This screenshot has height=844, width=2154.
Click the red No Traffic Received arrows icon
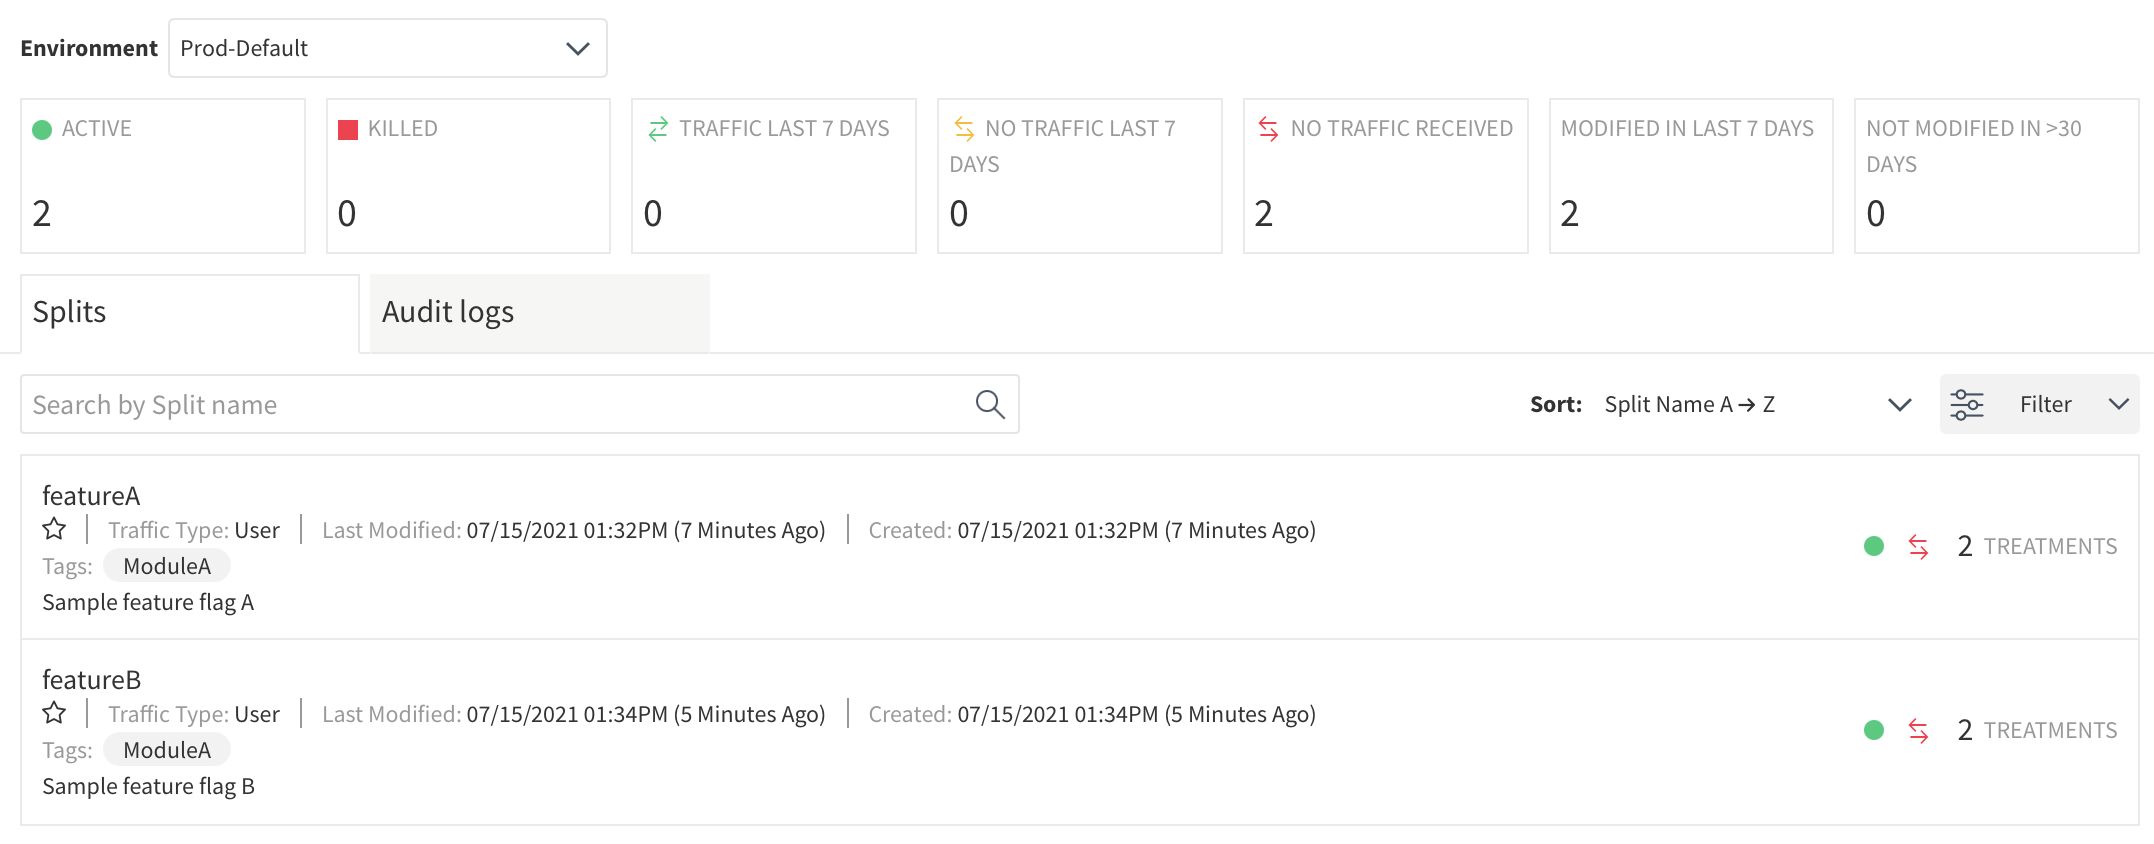click(1268, 128)
